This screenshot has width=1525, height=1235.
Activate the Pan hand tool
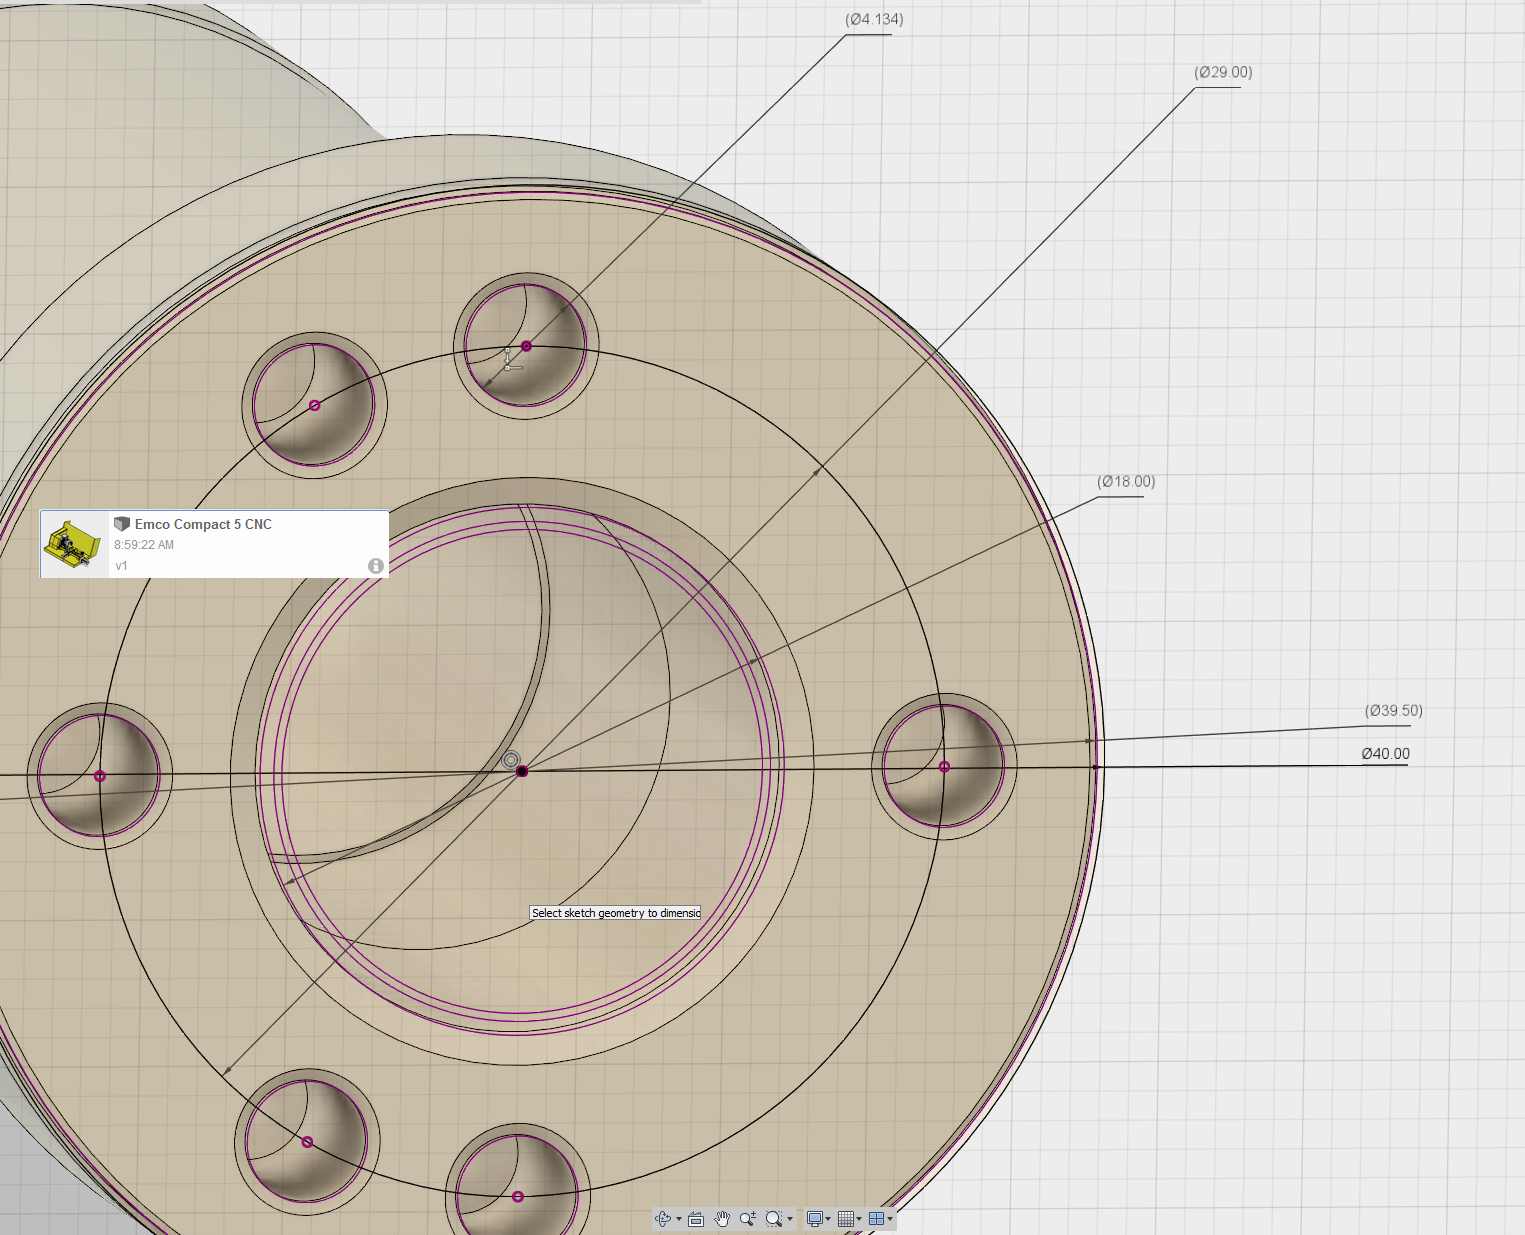click(x=722, y=1219)
